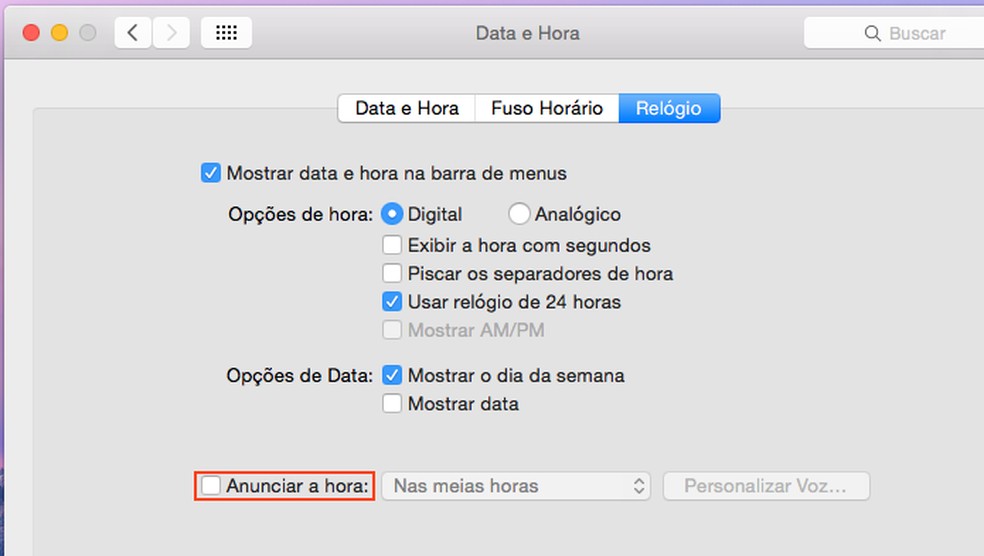
Task: Switch to the Data e Hora tab
Action: point(407,108)
